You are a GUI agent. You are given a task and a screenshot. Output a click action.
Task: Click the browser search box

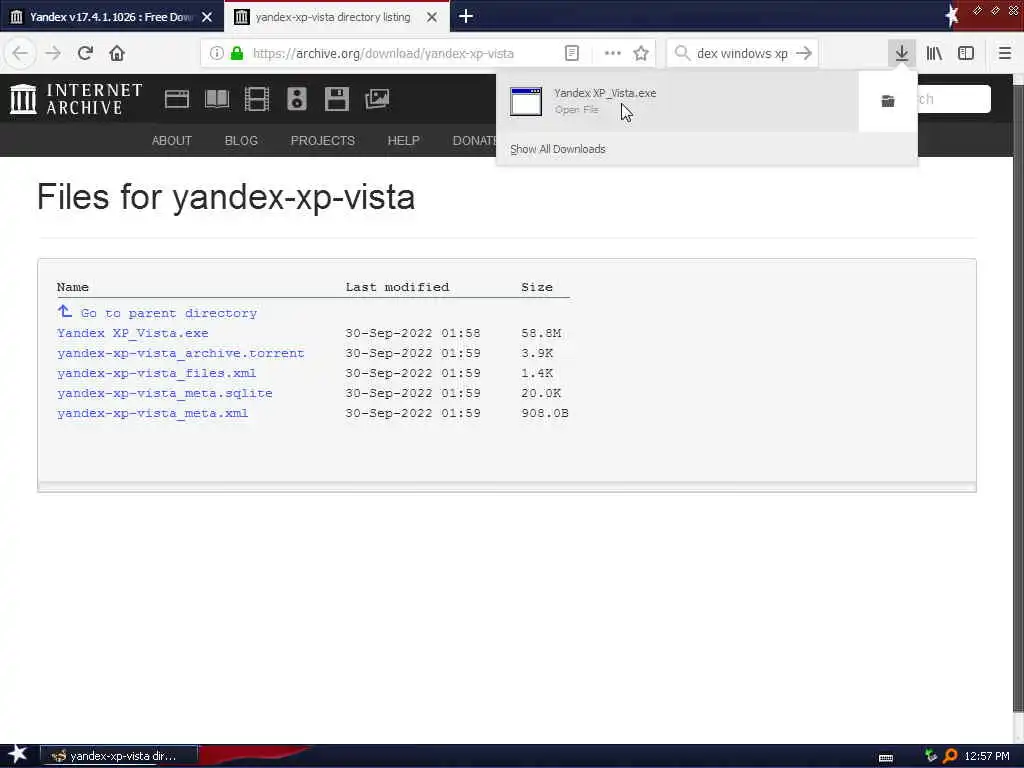point(741,54)
